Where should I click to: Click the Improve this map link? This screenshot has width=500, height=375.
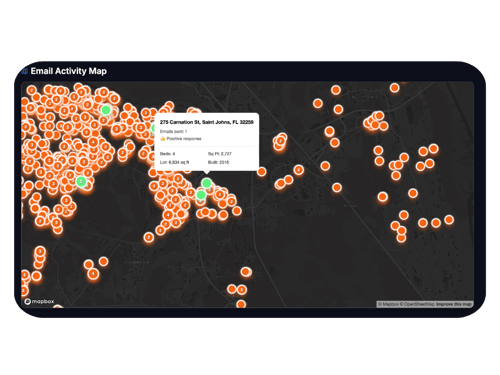click(x=454, y=304)
